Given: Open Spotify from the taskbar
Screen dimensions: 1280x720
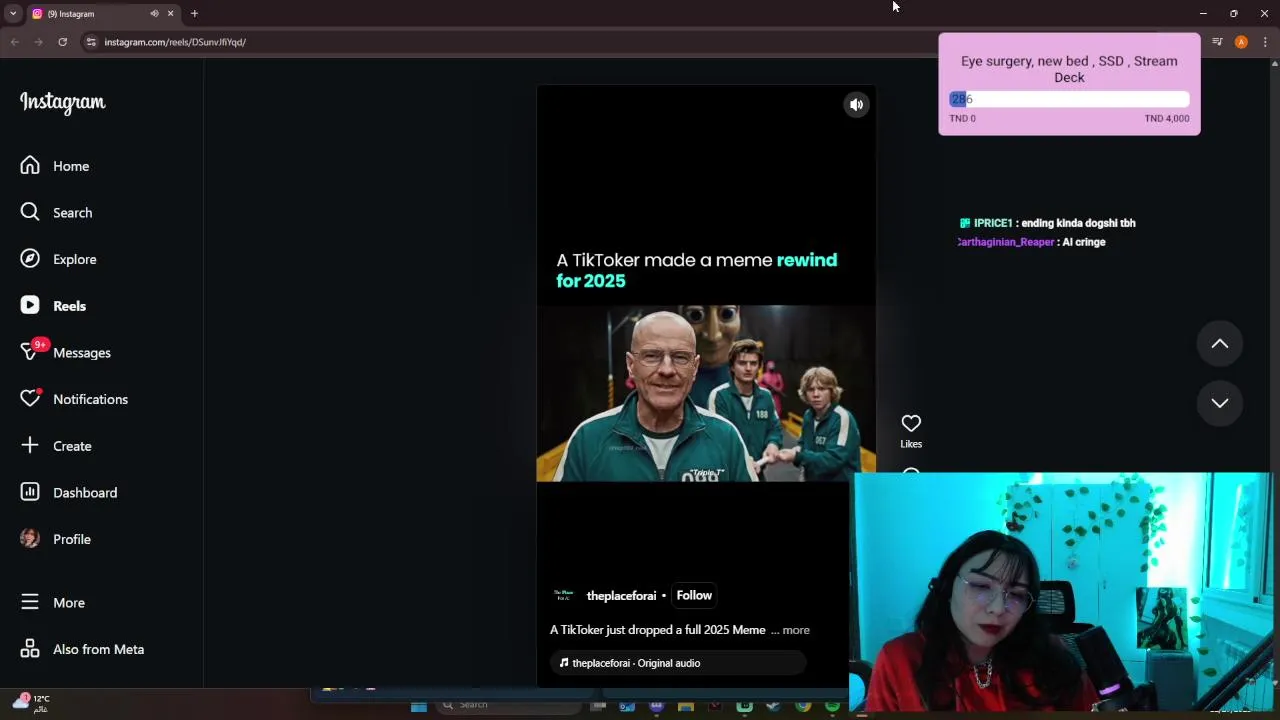Looking at the screenshot, I should [832, 706].
